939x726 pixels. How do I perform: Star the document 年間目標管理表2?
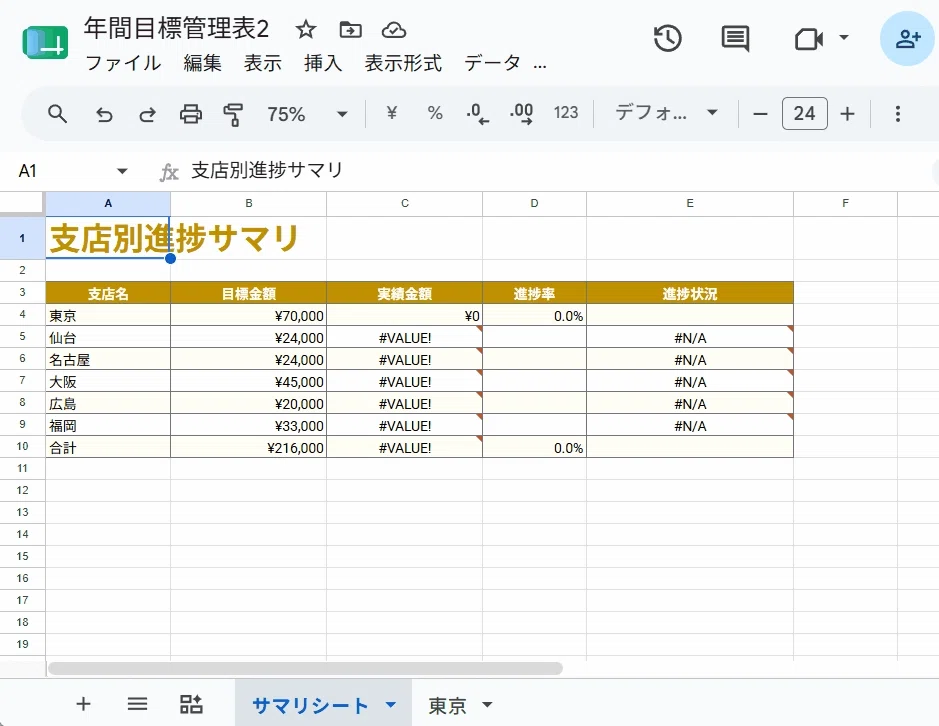click(x=306, y=29)
